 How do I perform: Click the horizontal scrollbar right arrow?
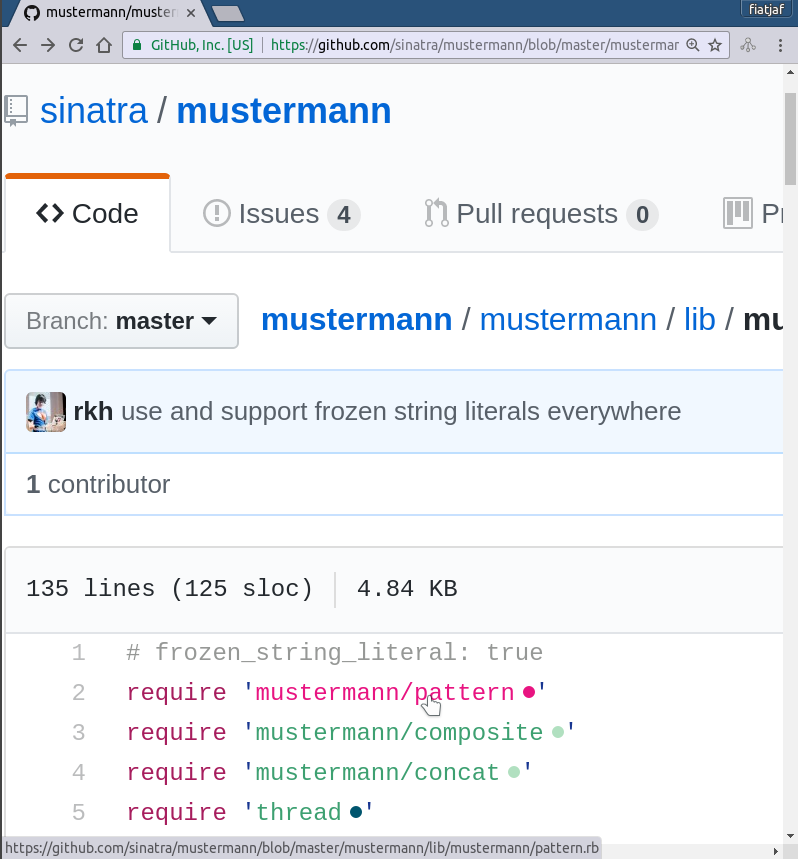[x=776, y=851]
